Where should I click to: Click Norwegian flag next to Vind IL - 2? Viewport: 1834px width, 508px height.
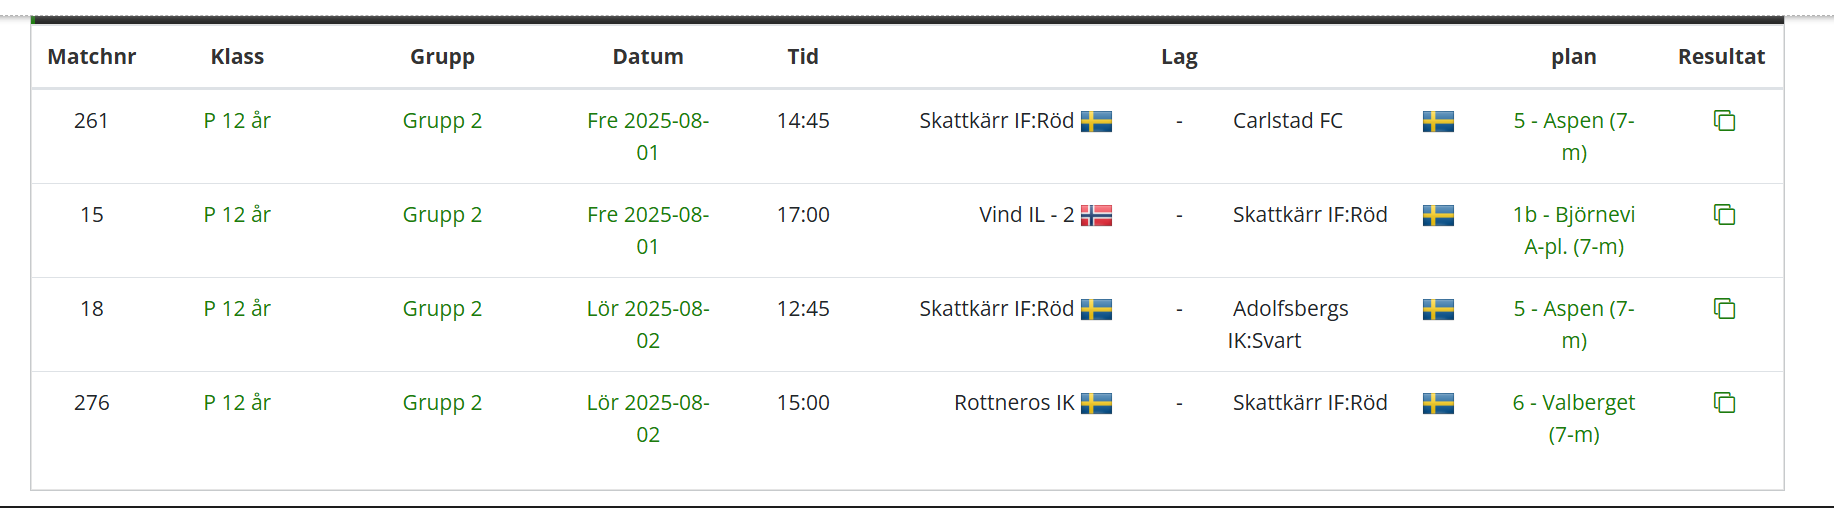point(1096,216)
